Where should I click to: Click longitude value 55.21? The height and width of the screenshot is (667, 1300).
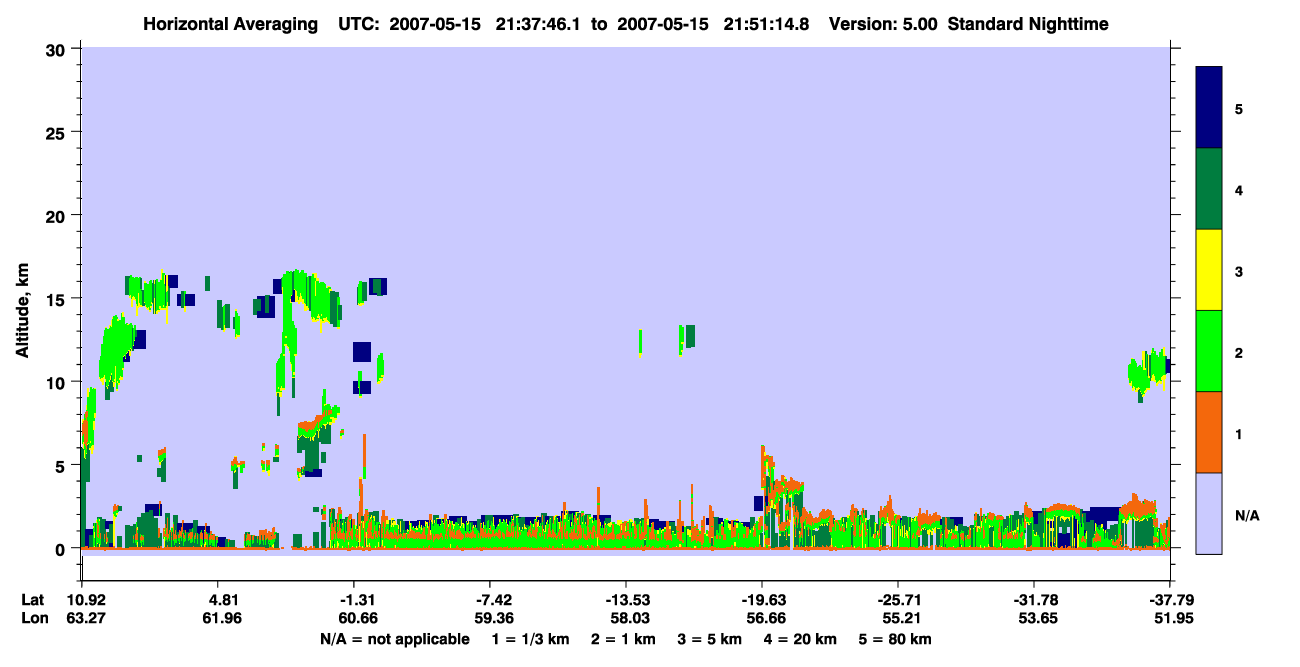pos(902,619)
